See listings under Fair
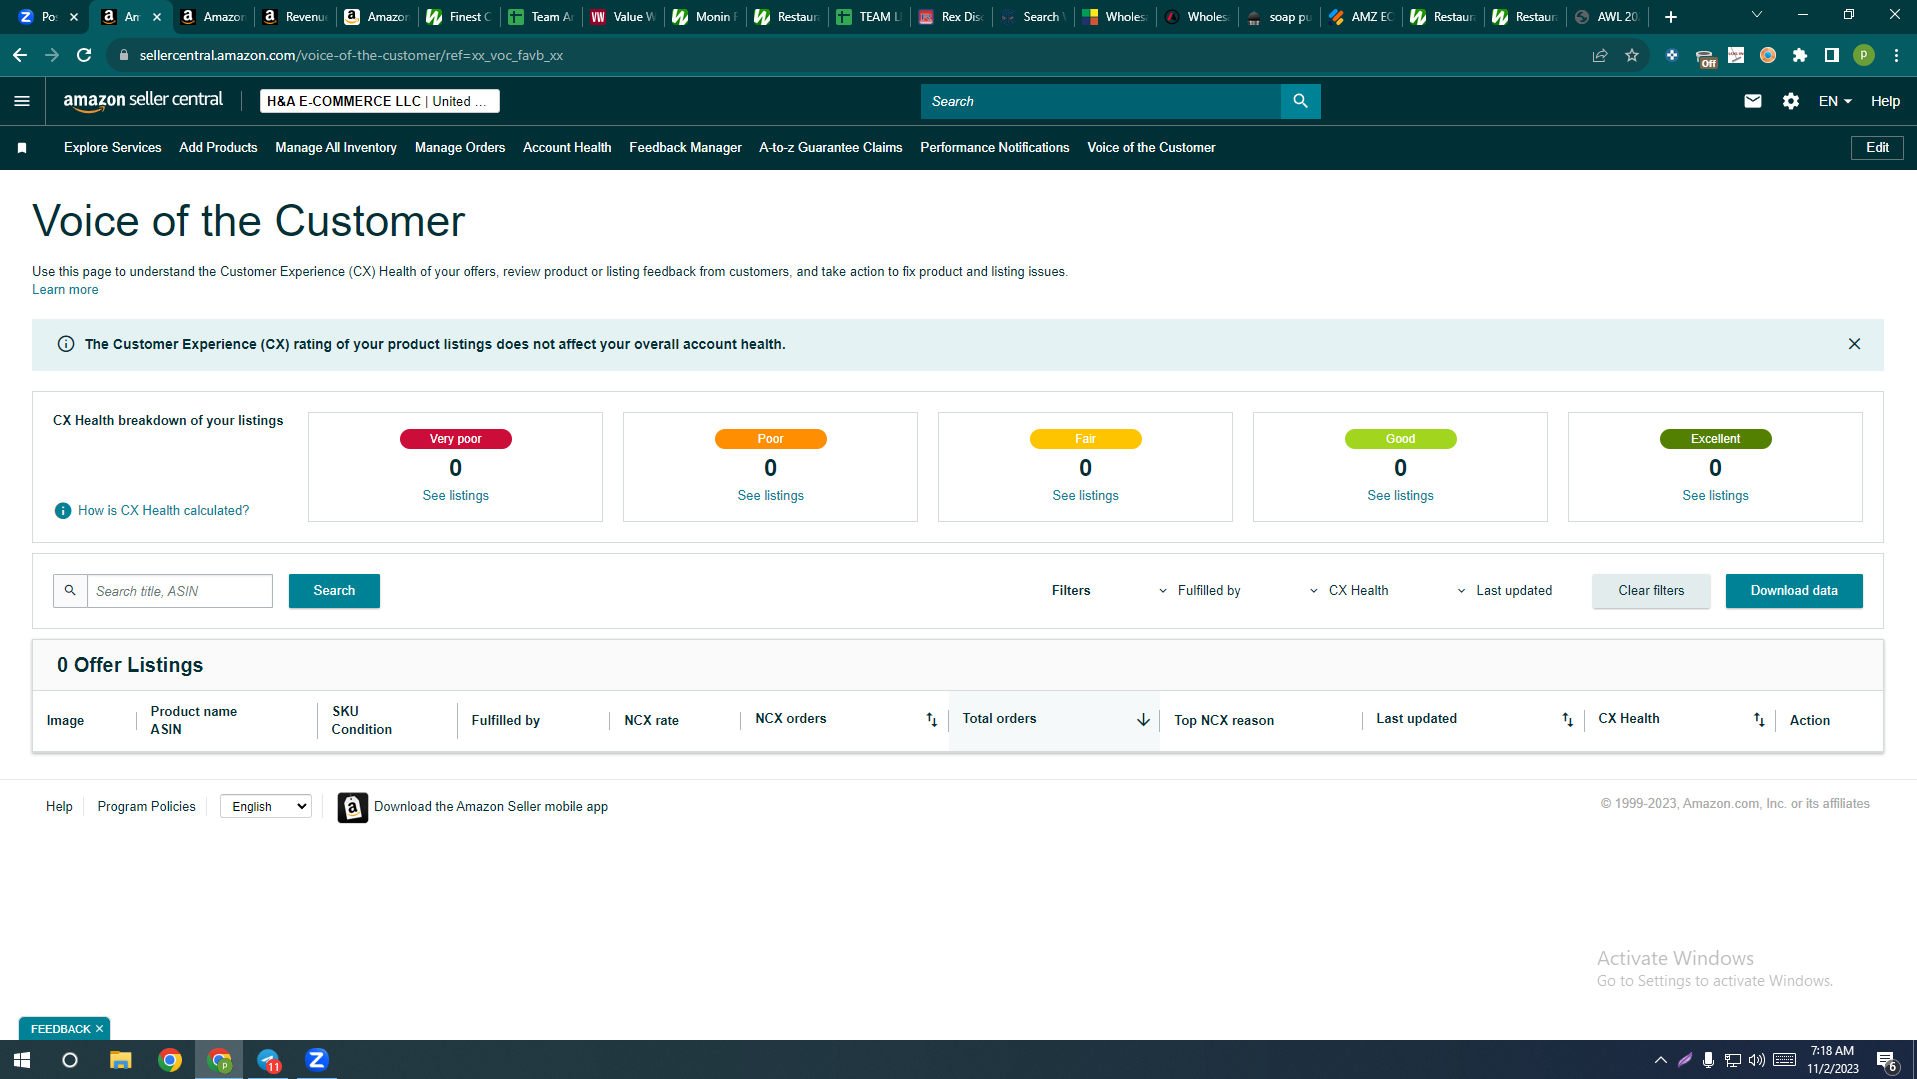Viewport: 1917px width, 1079px height. pos(1086,496)
